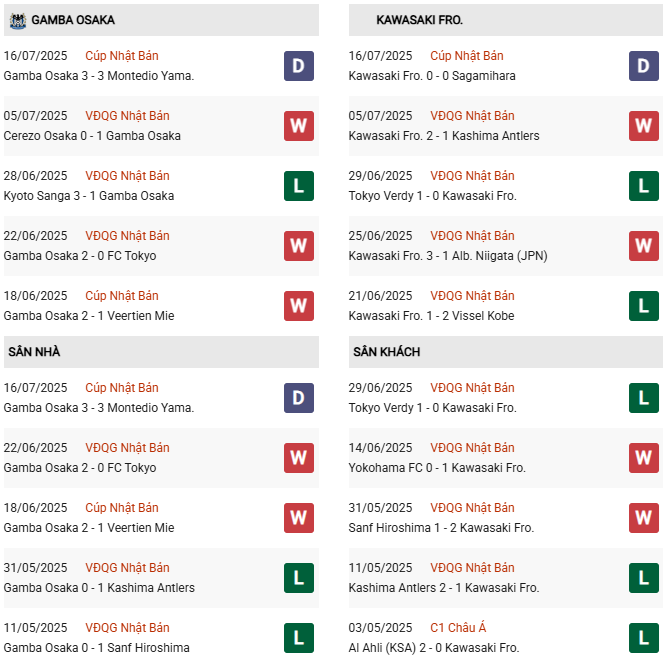Open the Cerezo Osaka 0 - 1 Gamba Osaka match
Image resolution: width=663 pixels, height=661 pixels.
(92, 136)
